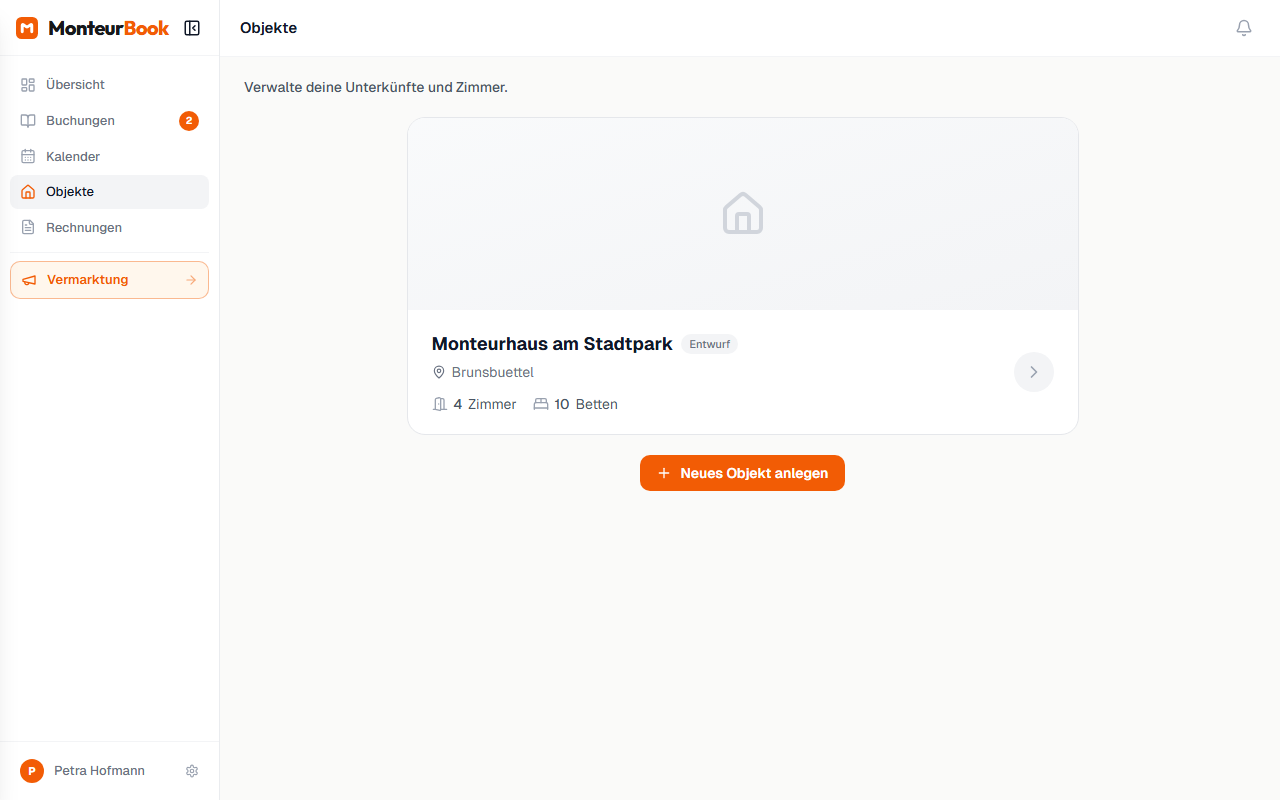This screenshot has height=800, width=1280.
Task: Click the Entwurf status badge
Action: [x=709, y=344]
